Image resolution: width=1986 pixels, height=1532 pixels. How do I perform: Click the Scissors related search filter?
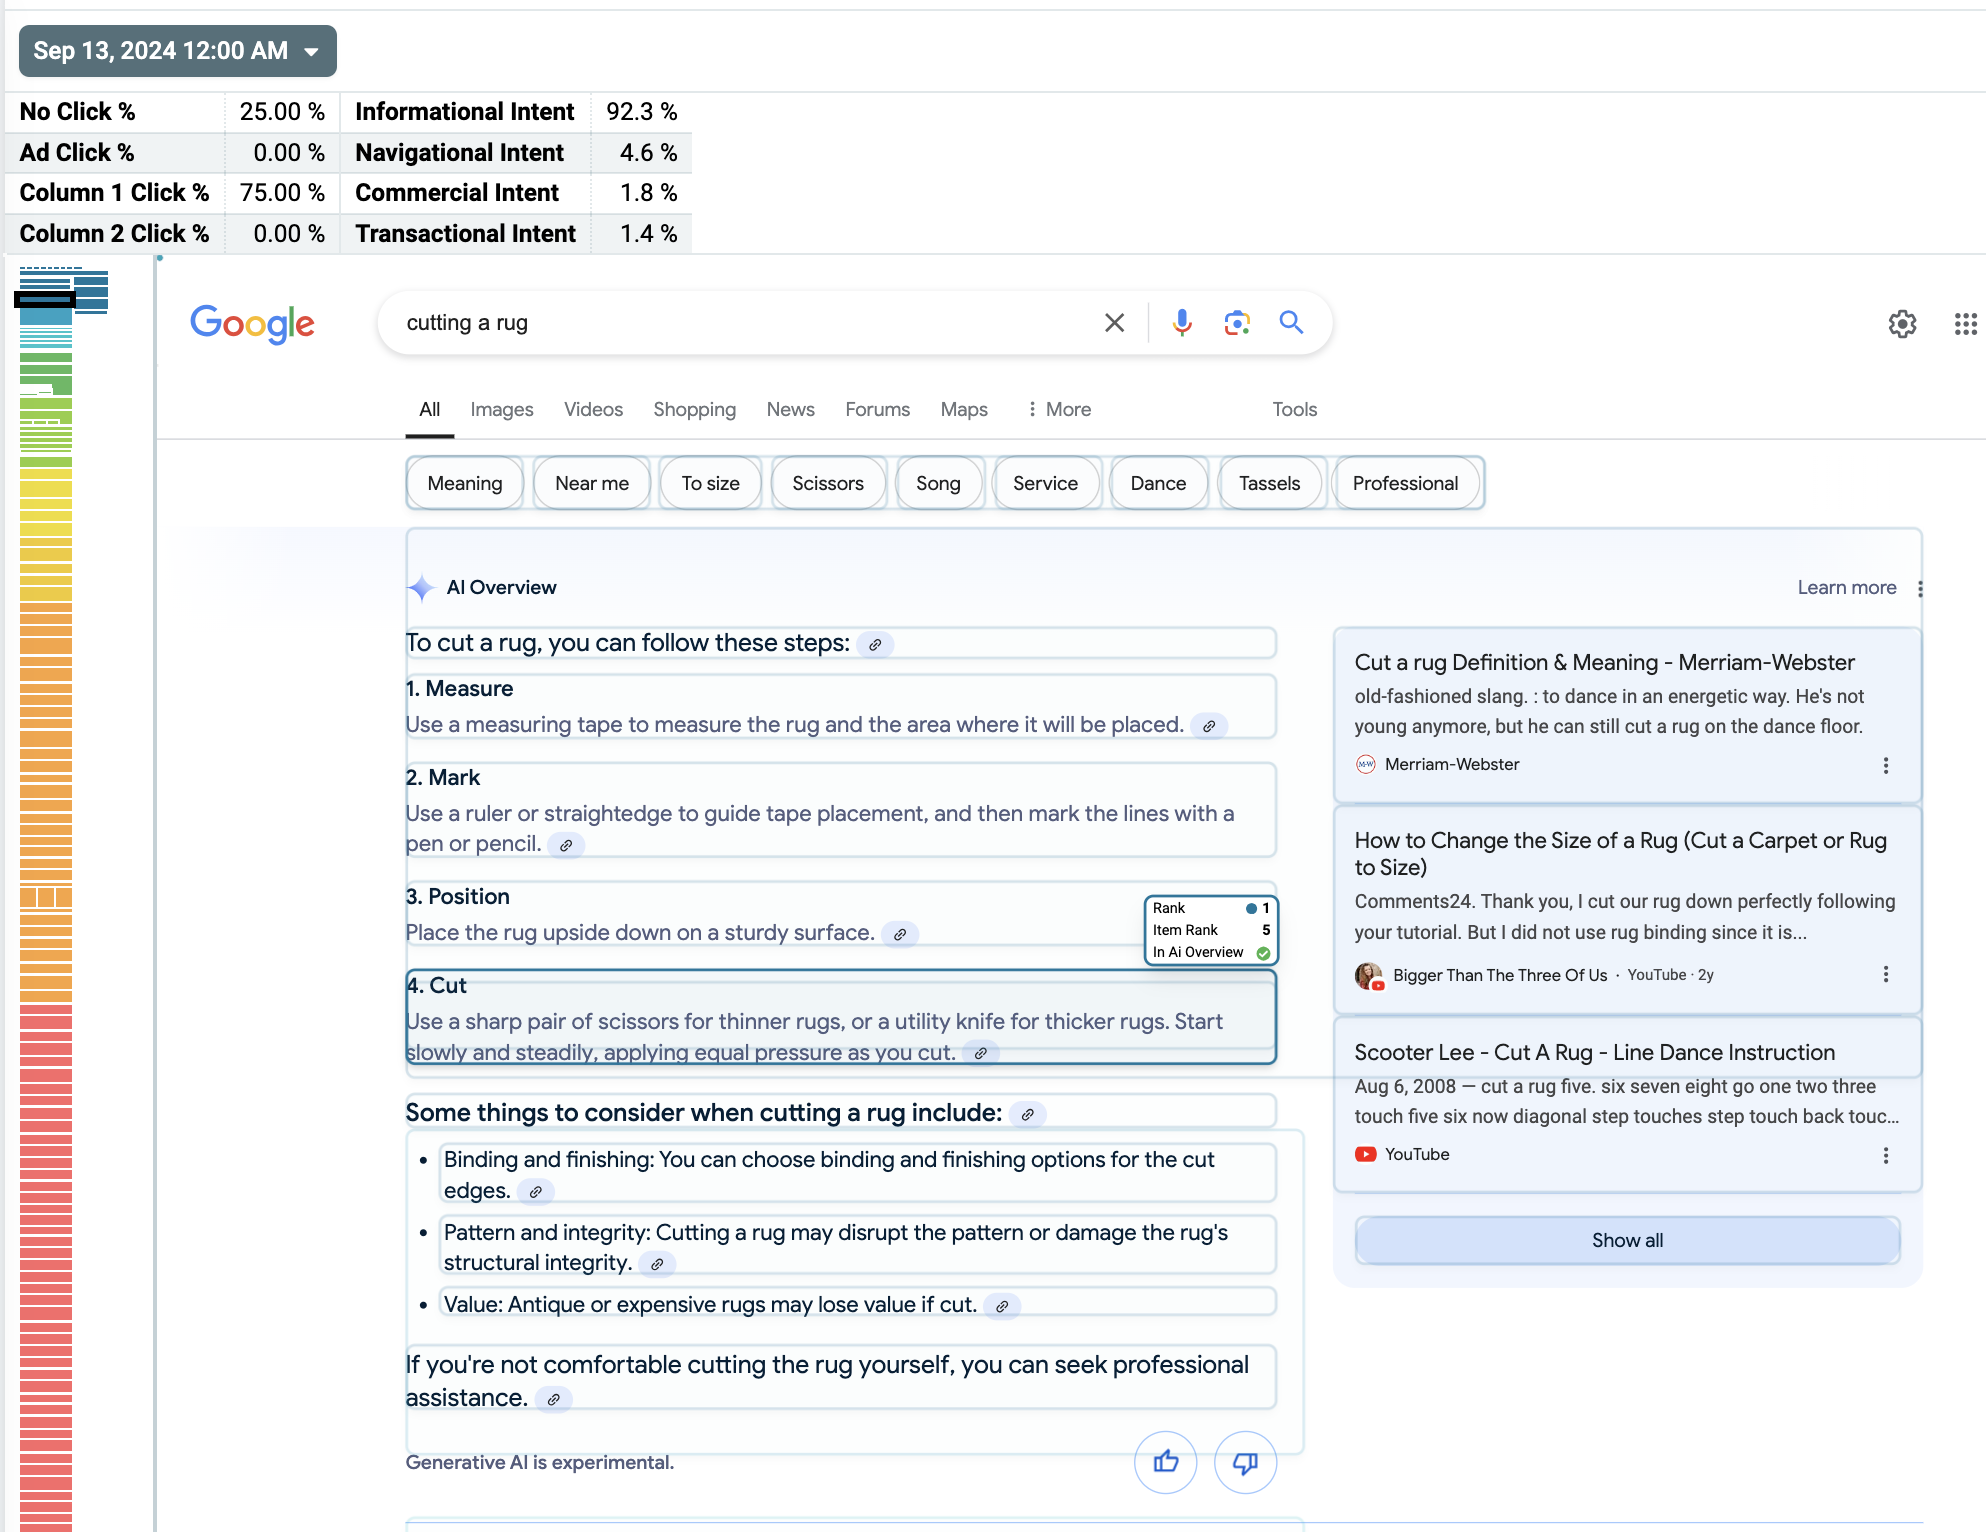click(827, 483)
